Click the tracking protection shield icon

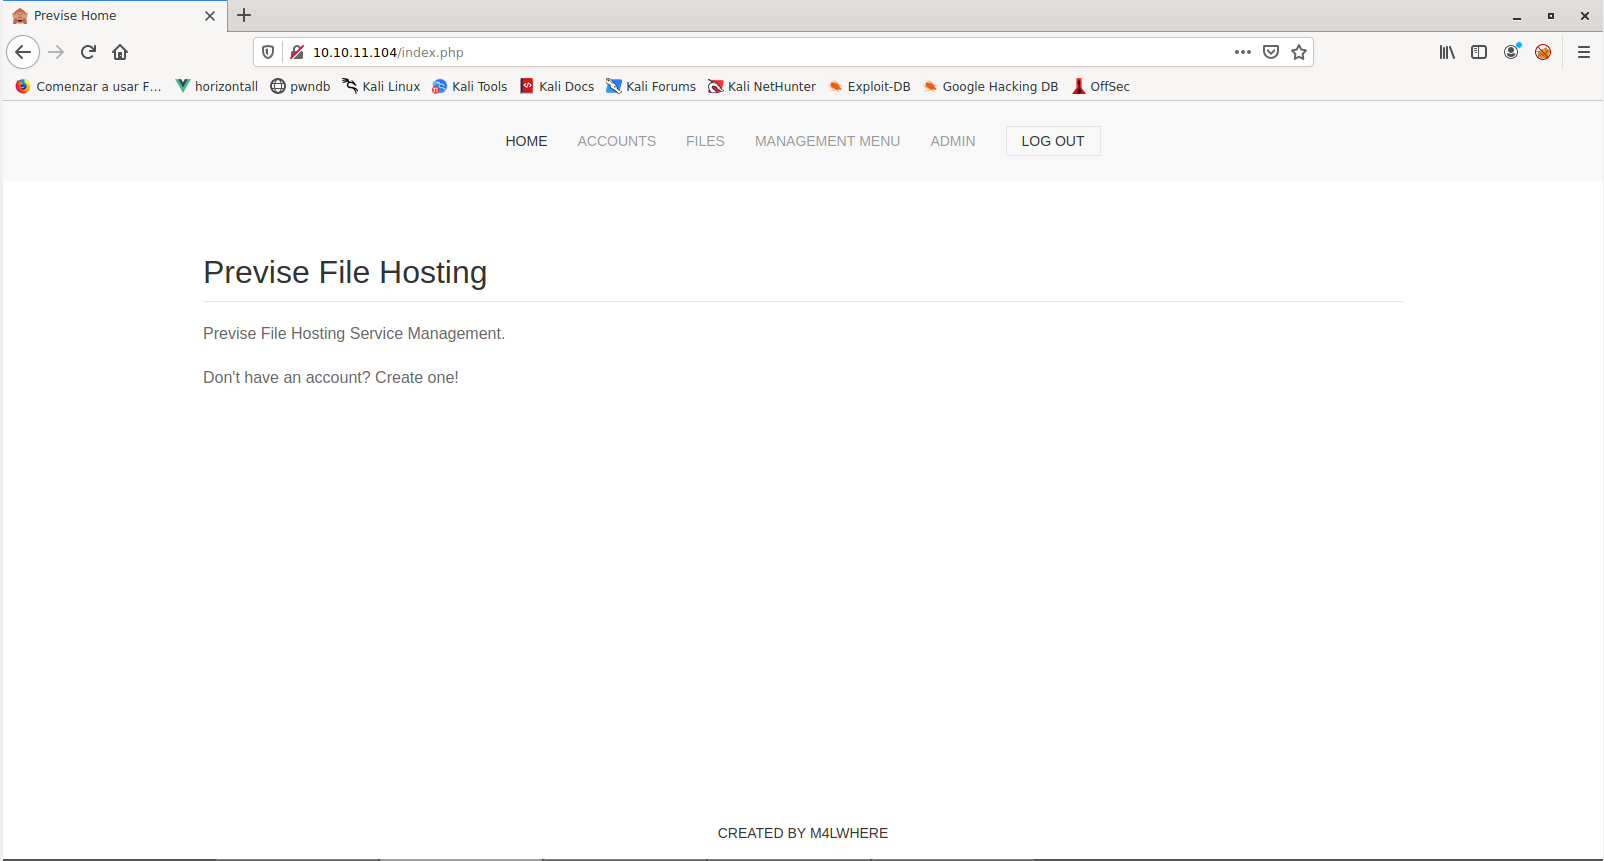click(x=268, y=52)
